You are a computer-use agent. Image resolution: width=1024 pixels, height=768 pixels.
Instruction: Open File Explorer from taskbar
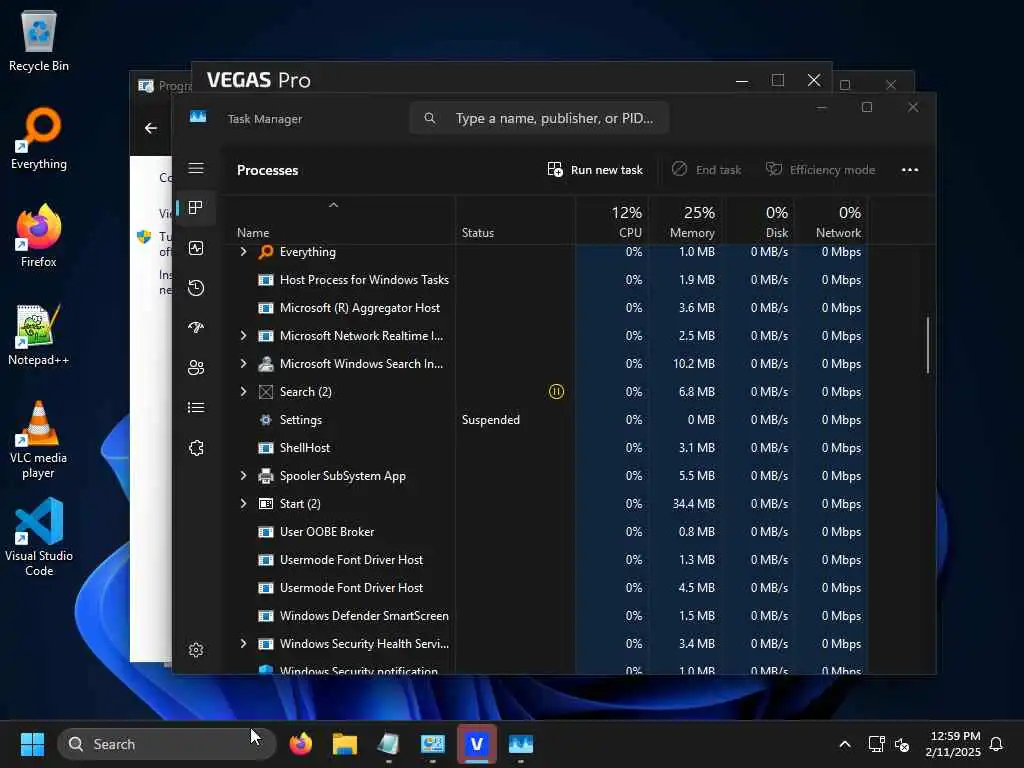345,744
